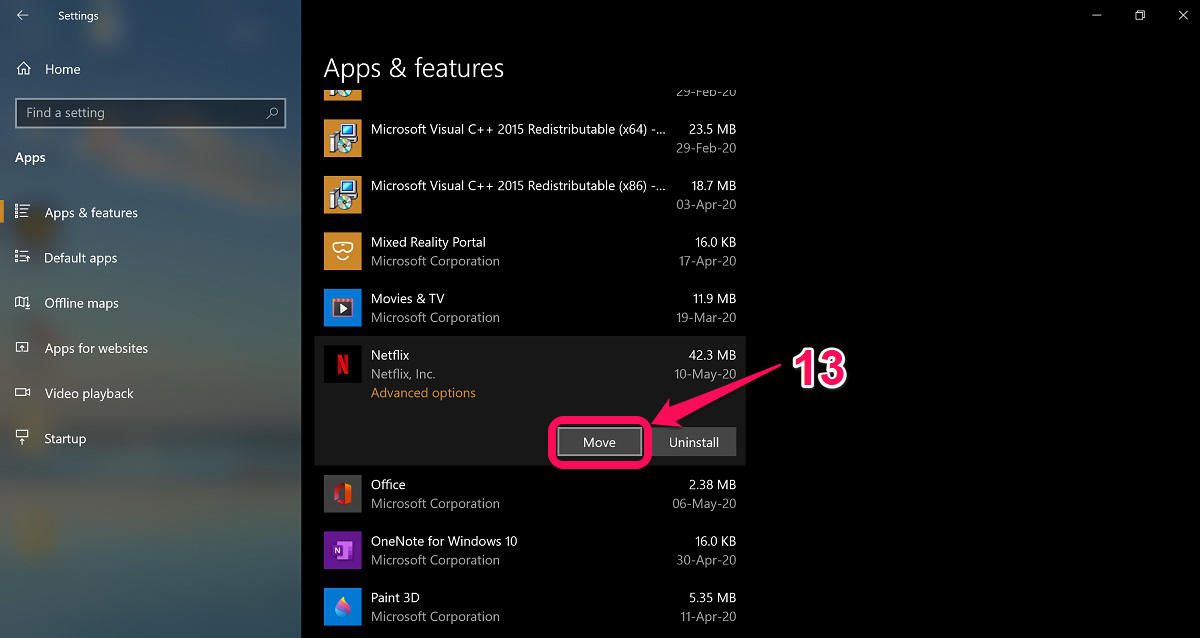Image resolution: width=1200 pixels, height=638 pixels.
Task: Click the search magnifier icon
Action: point(272,113)
